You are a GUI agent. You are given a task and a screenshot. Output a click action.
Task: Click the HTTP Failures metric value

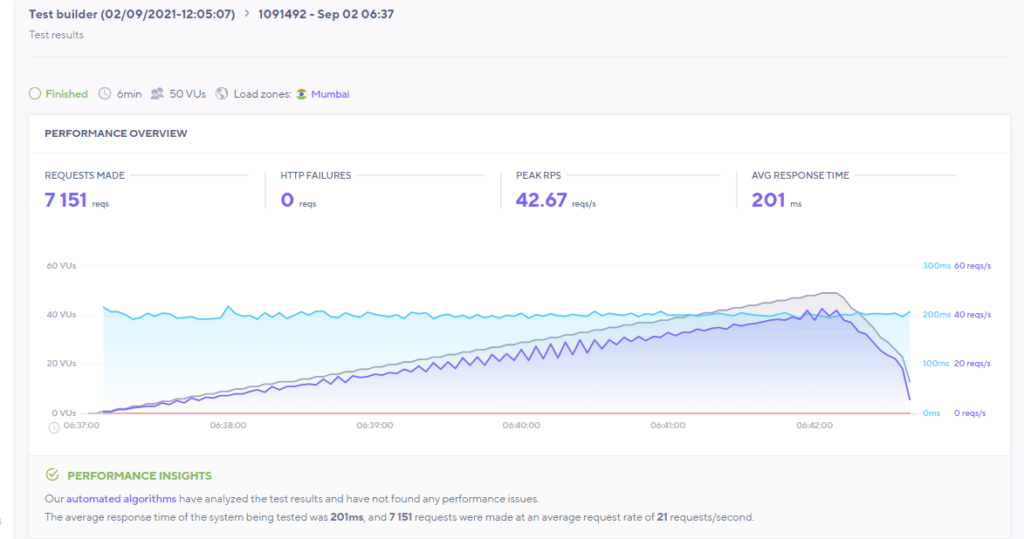(287, 199)
